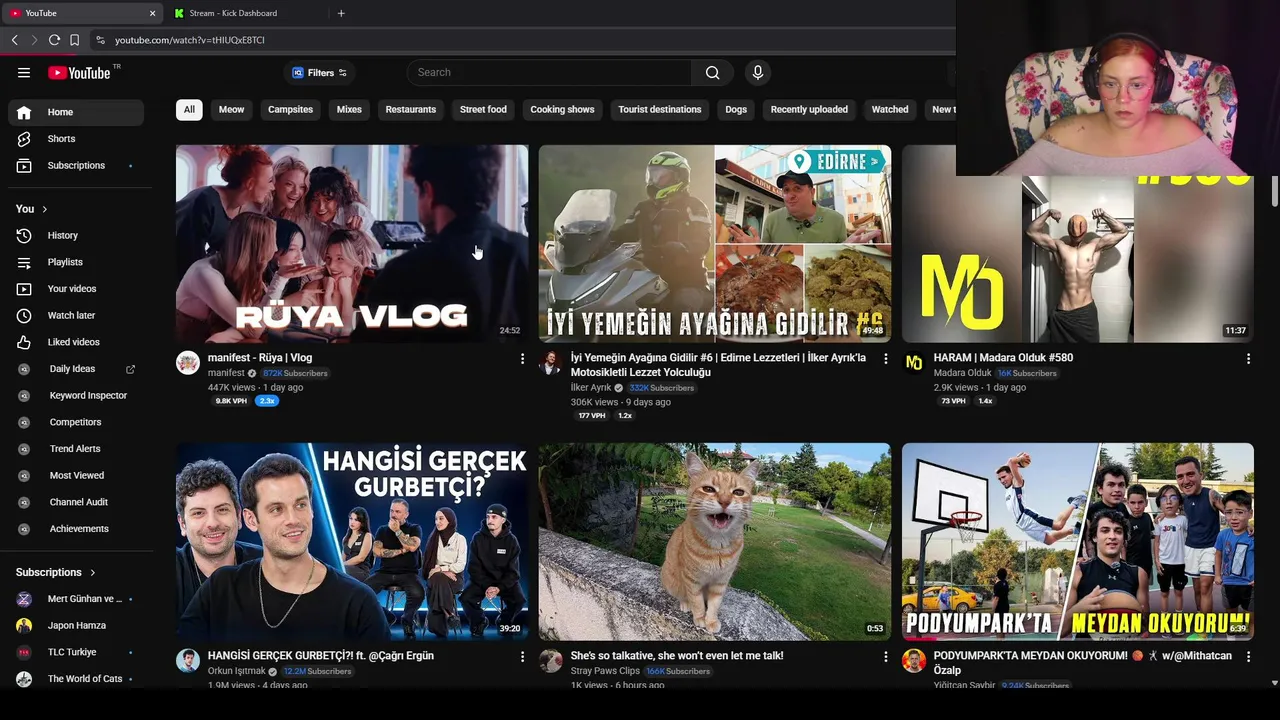
Task: Open Keyword Inspector tool
Action: click(x=76, y=395)
